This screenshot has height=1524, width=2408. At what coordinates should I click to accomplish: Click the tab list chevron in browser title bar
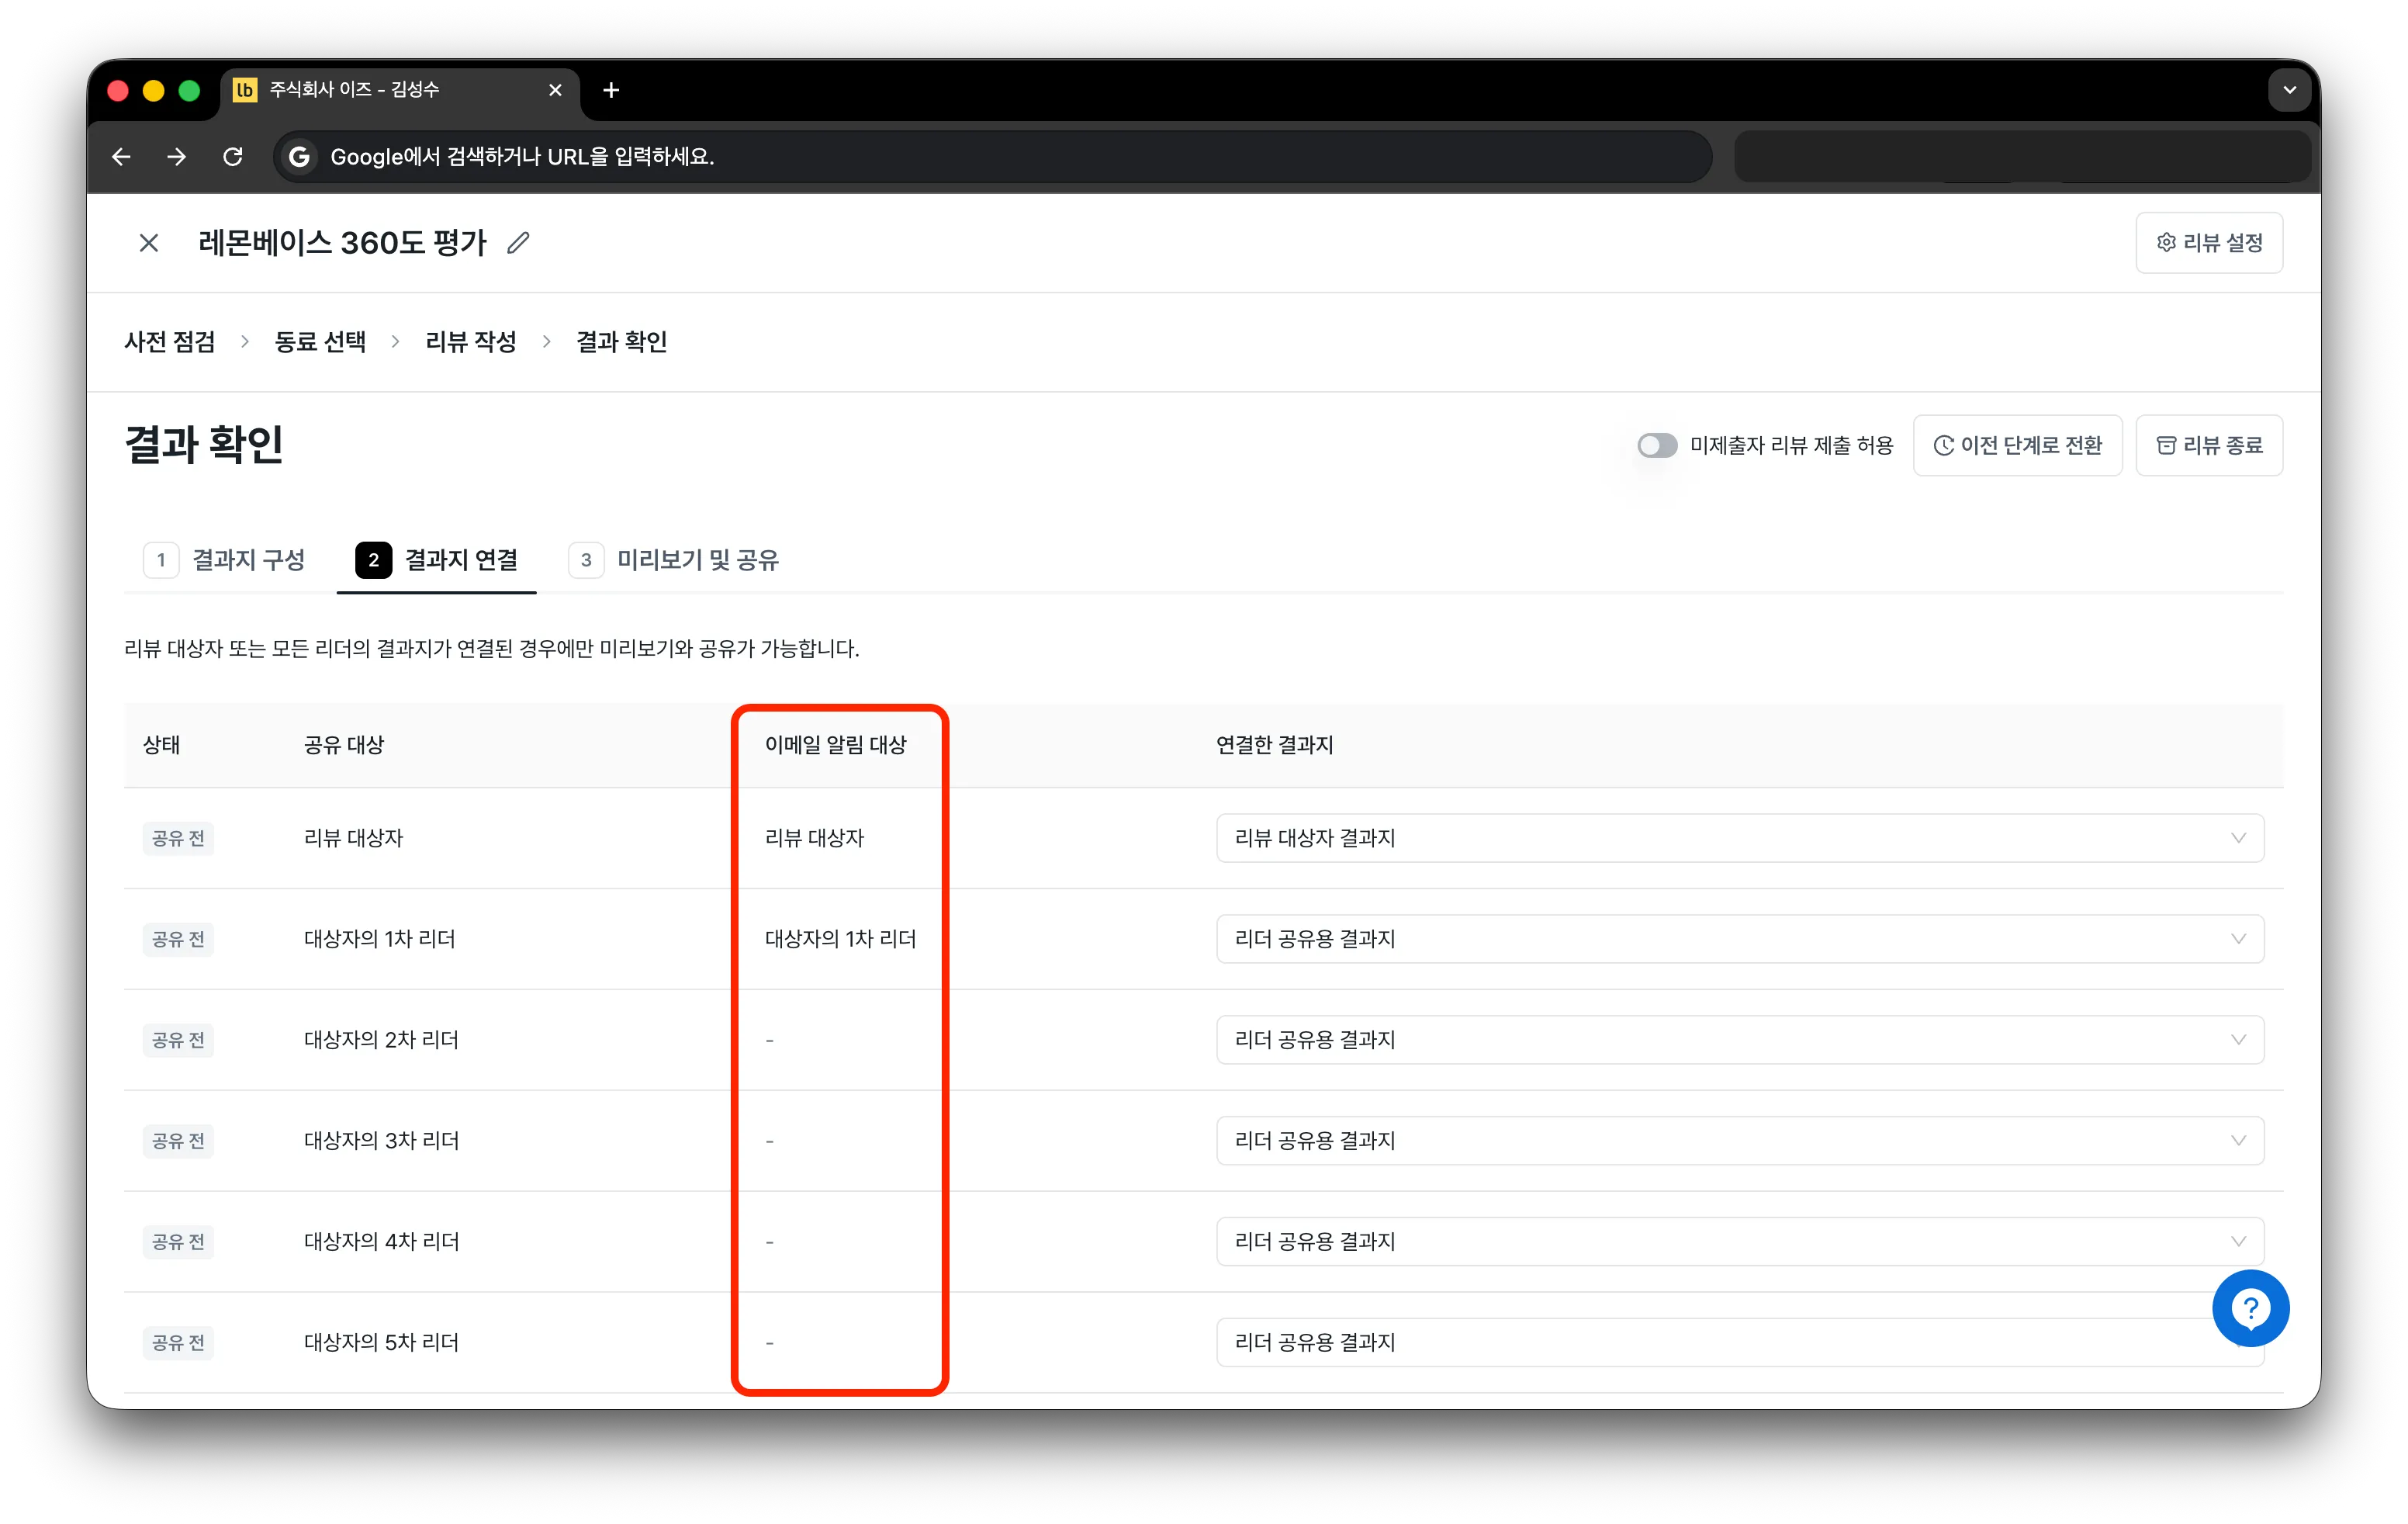pos(2289,90)
